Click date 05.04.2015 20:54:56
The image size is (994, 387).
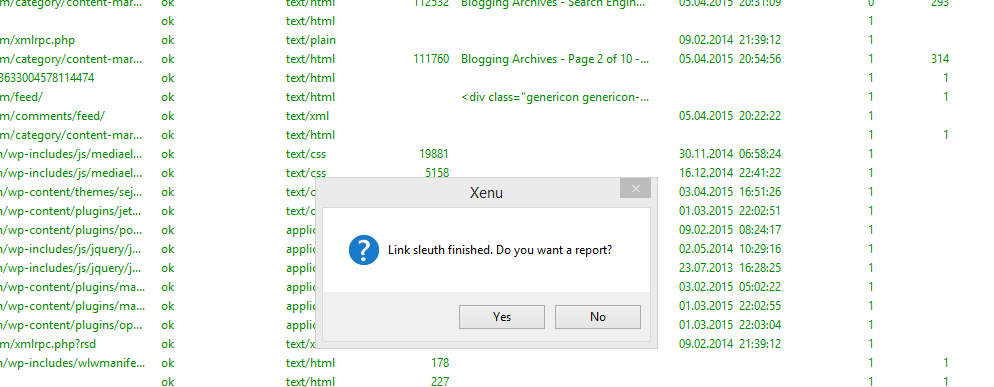tap(730, 59)
